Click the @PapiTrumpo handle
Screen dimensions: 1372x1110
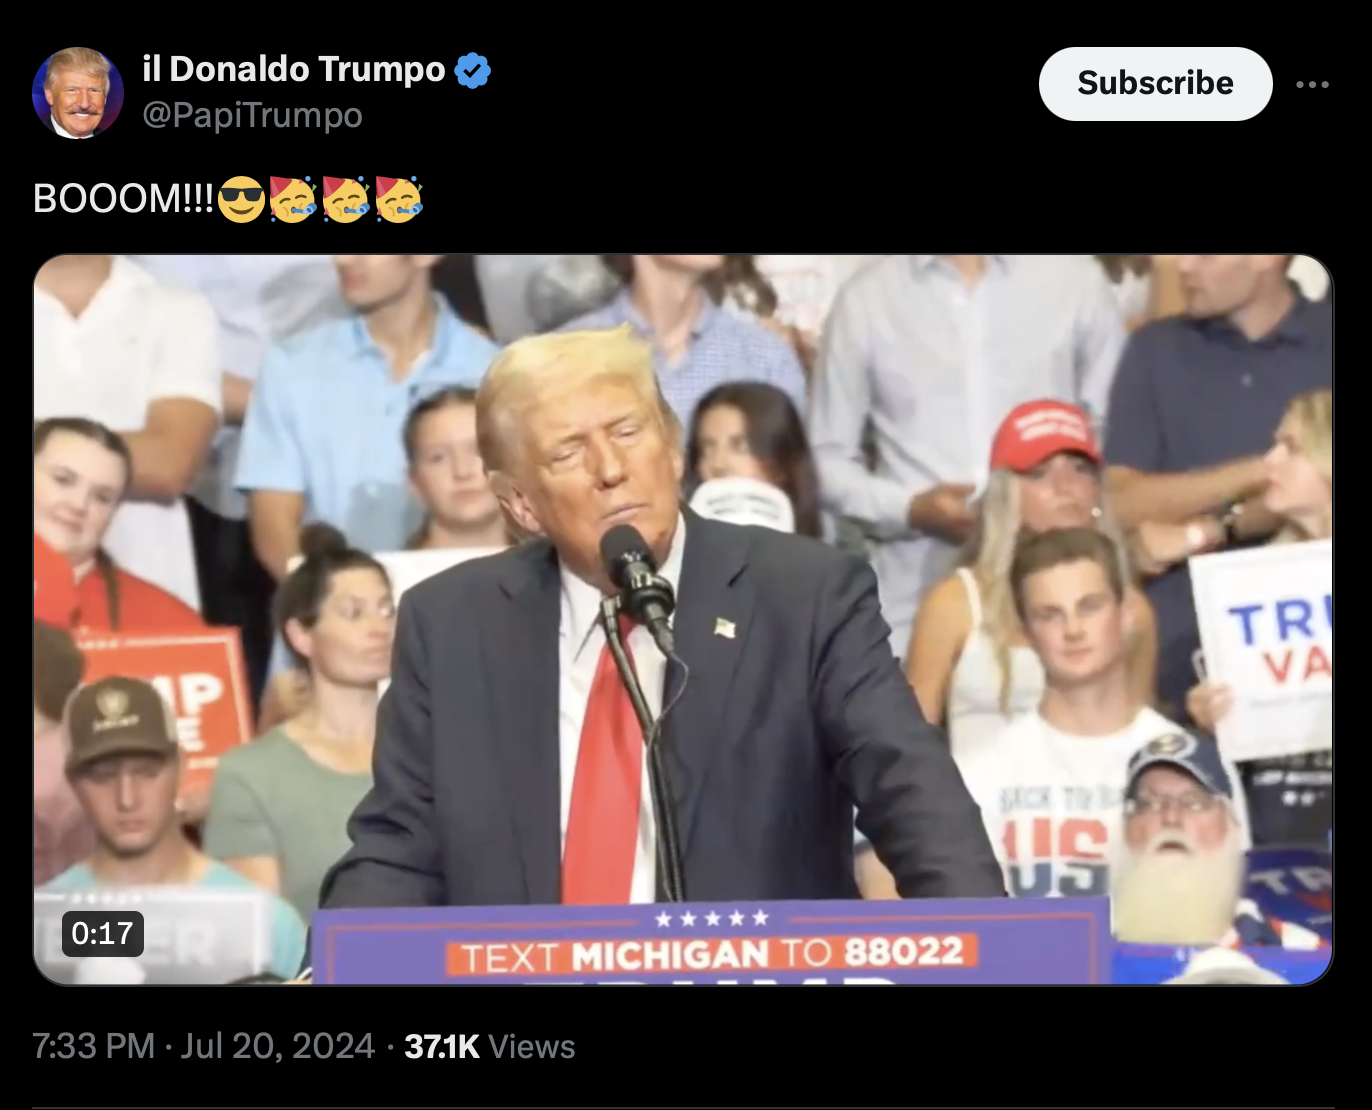point(252,115)
